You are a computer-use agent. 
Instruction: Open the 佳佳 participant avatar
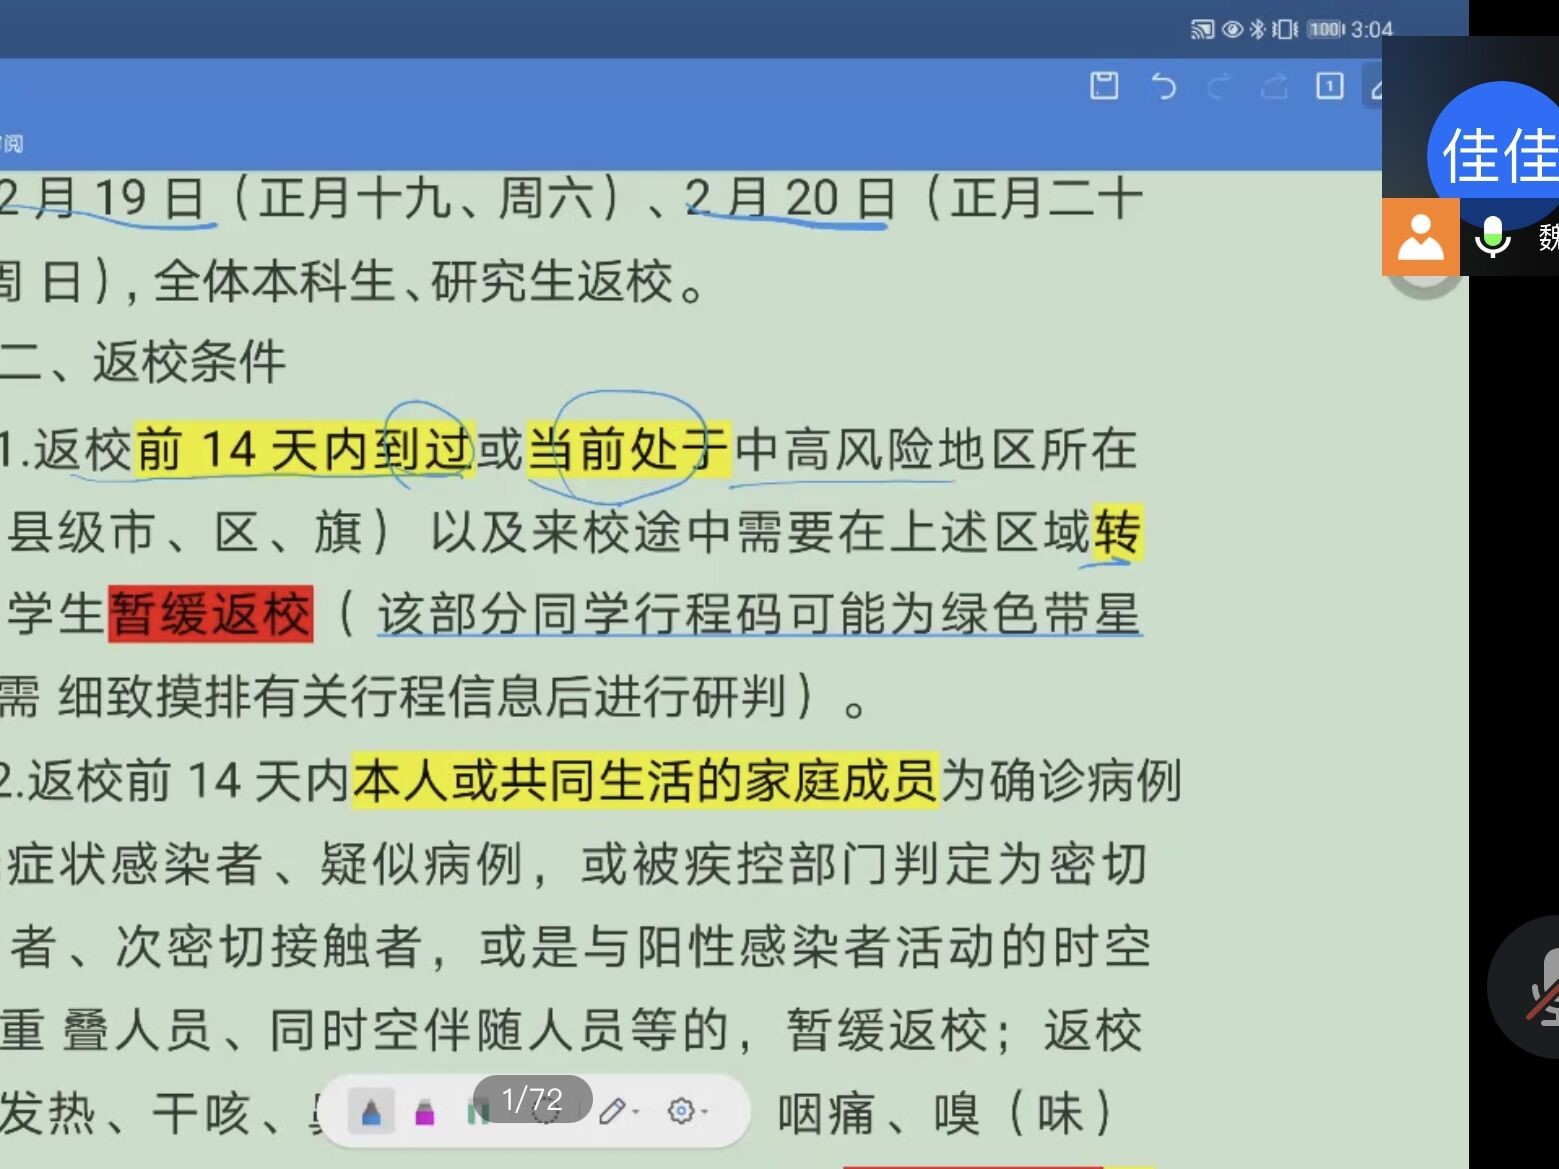(x=1497, y=154)
